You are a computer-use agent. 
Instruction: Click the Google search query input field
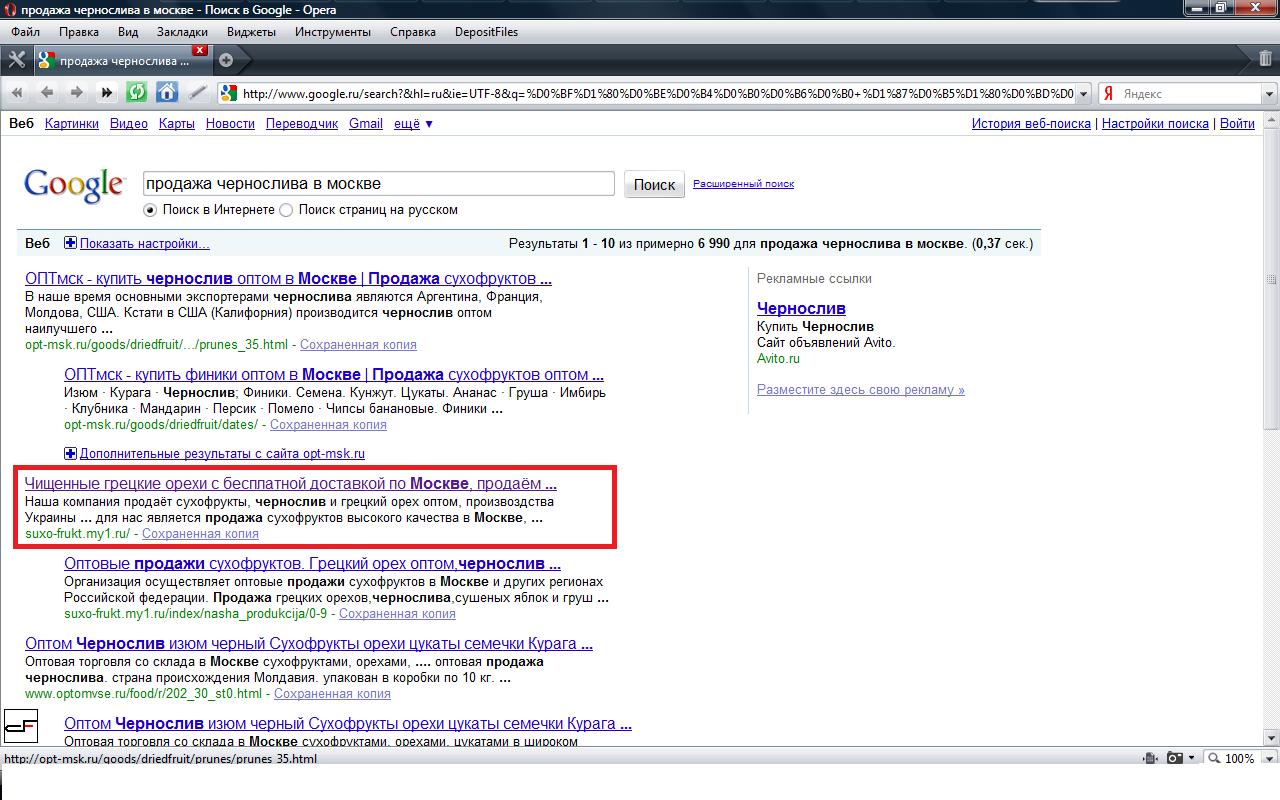[378, 184]
